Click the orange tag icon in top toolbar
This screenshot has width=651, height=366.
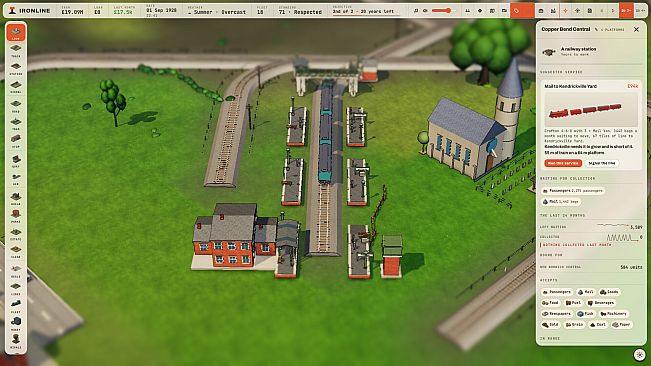point(516,11)
